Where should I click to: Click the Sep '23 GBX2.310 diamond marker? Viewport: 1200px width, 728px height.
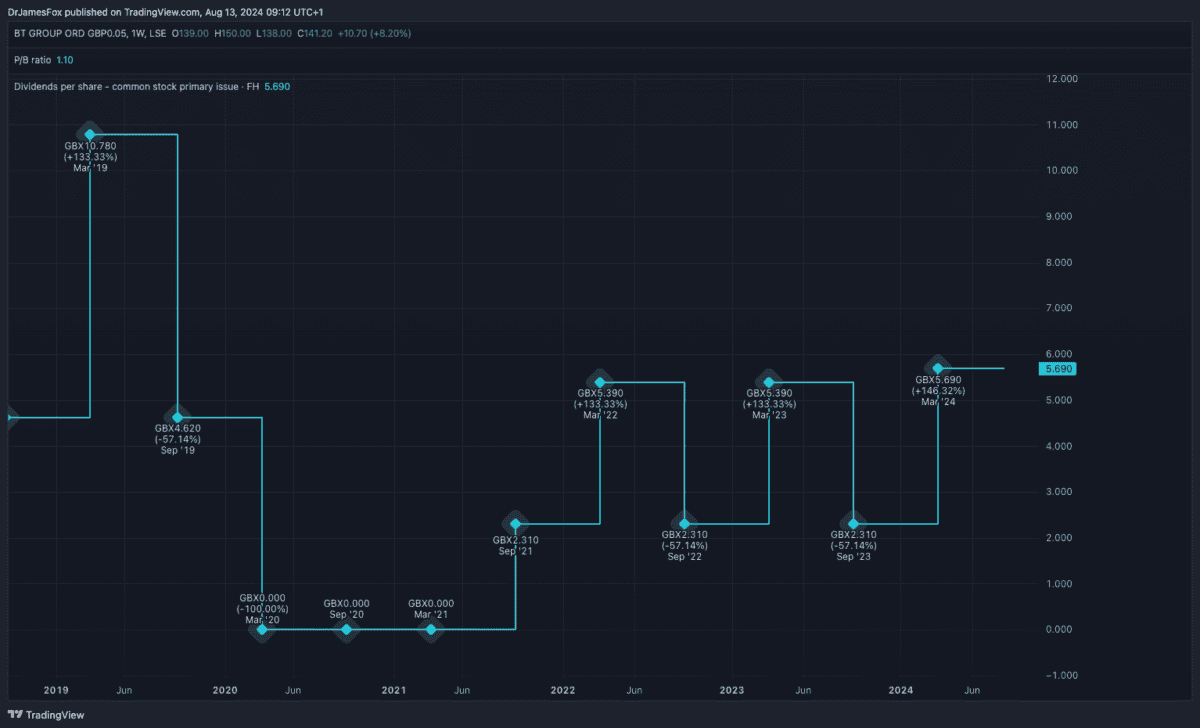(853, 524)
